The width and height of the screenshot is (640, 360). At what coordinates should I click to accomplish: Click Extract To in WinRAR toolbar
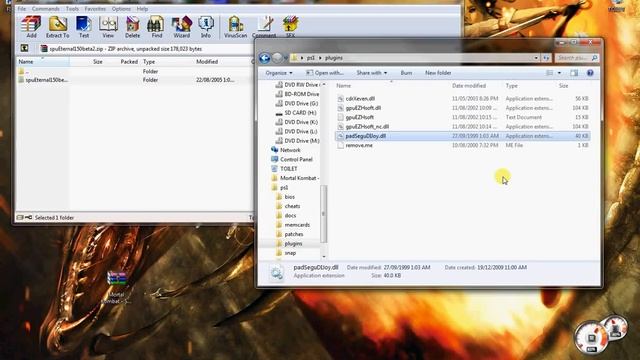click(x=58, y=27)
